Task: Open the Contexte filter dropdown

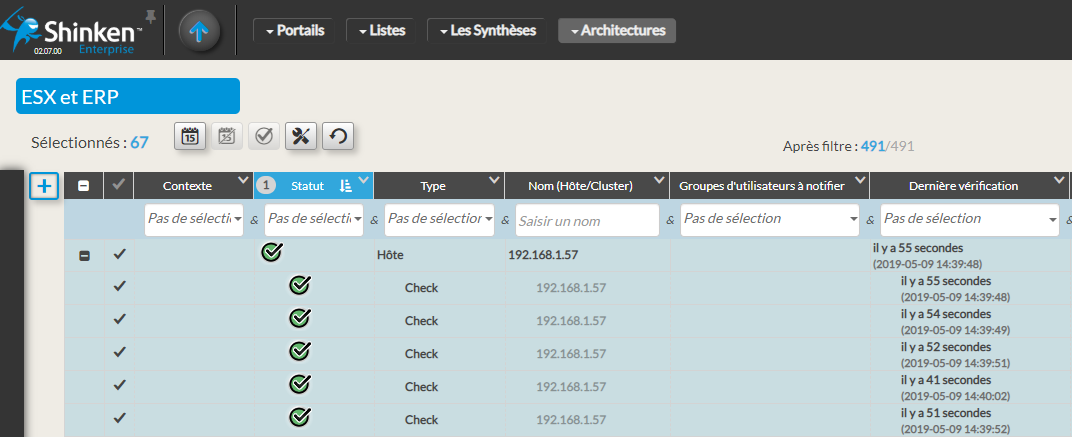Action: coord(194,219)
